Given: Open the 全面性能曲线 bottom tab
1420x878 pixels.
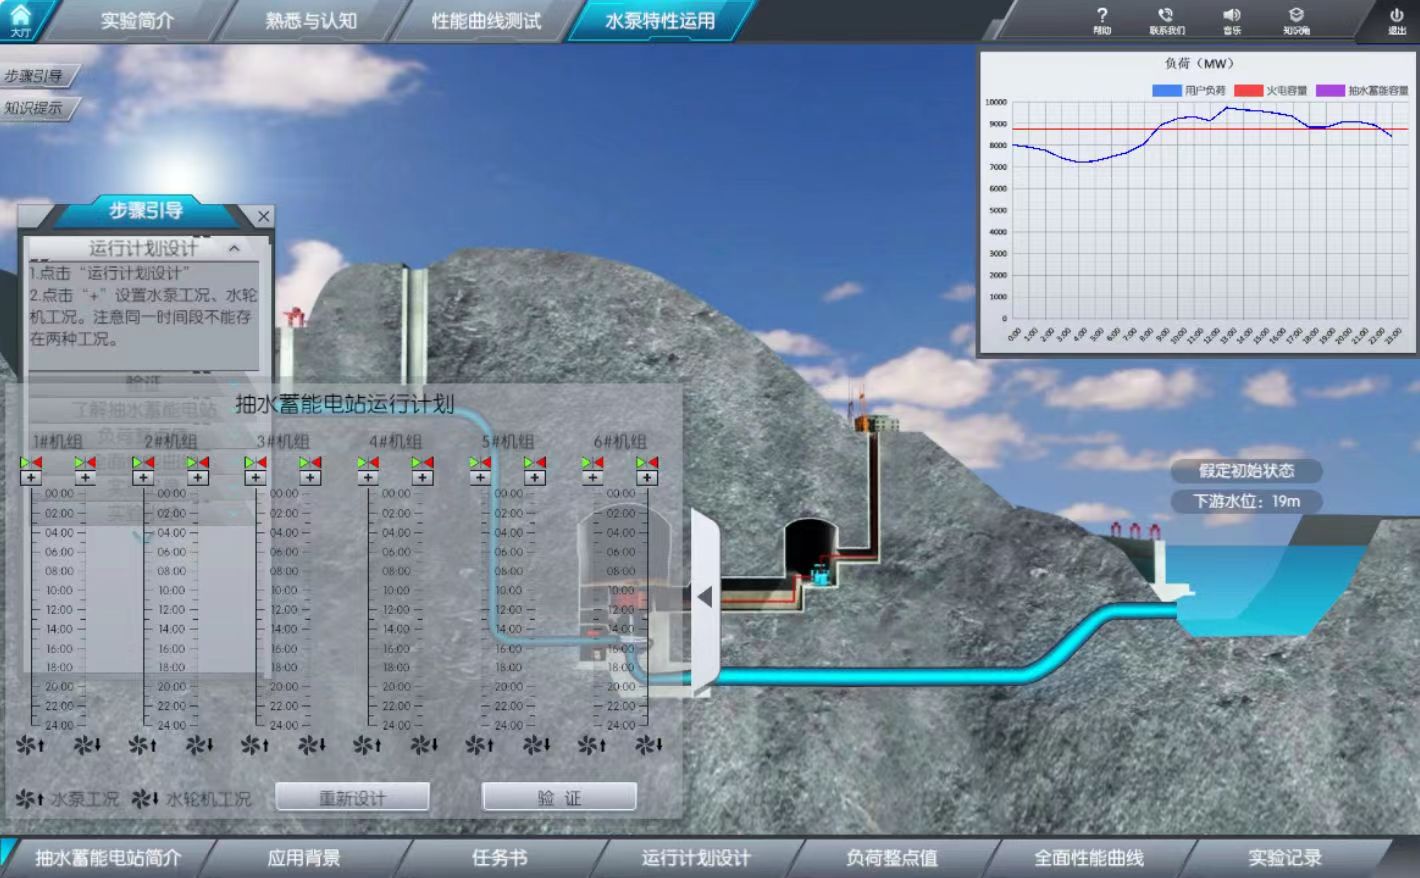Looking at the screenshot, I should tap(1088, 858).
